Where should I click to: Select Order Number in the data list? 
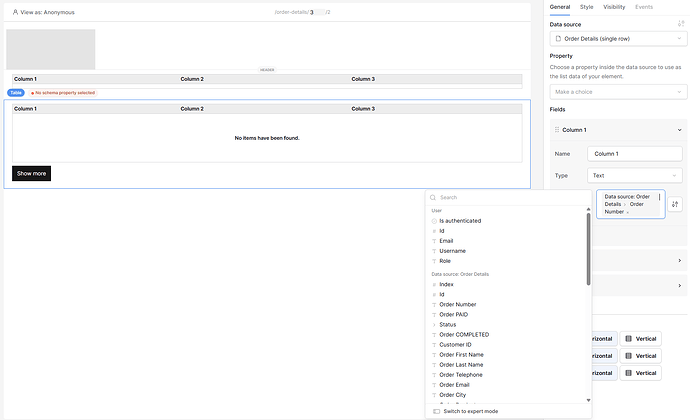[x=458, y=305]
